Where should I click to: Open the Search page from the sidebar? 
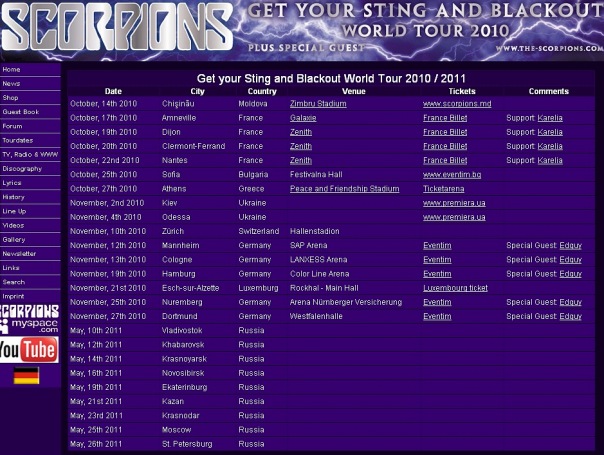click(x=13, y=282)
